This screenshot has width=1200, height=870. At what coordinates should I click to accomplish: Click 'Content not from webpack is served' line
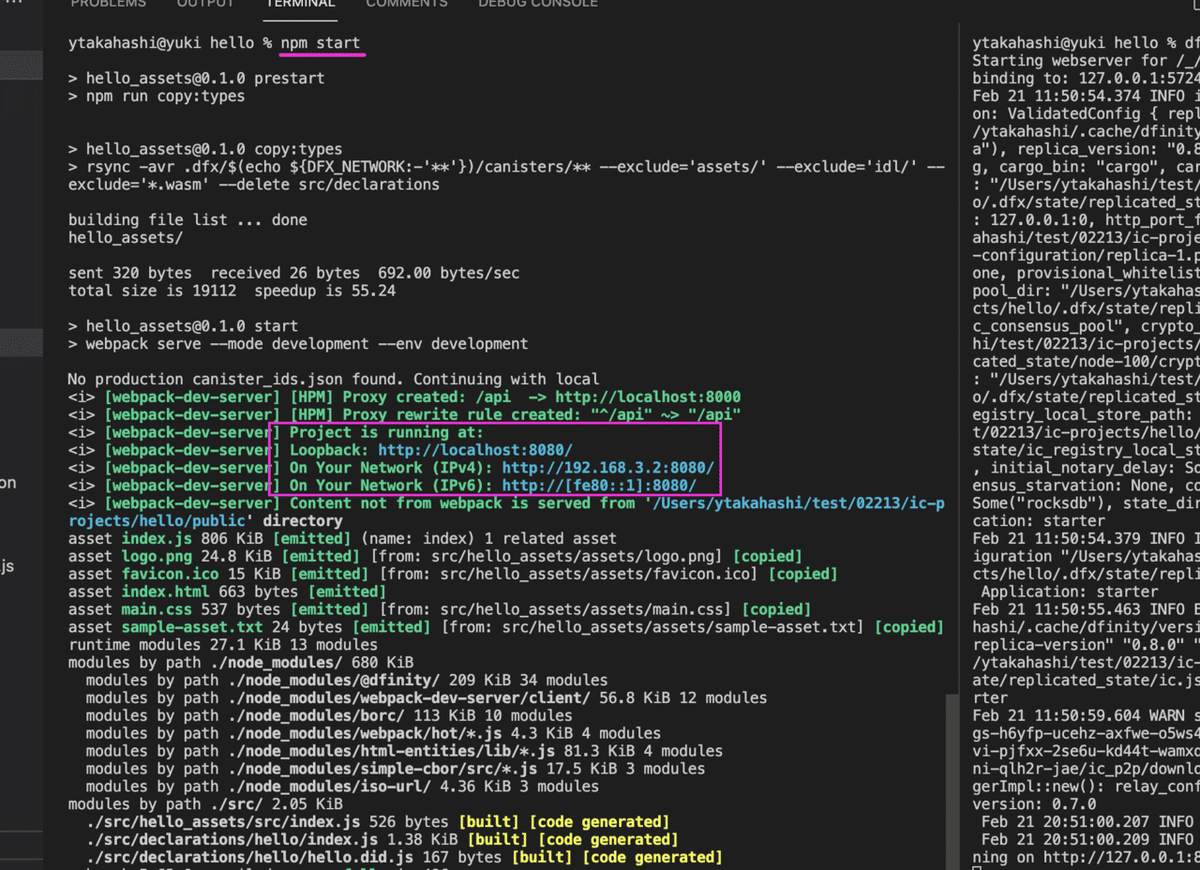(506, 512)
